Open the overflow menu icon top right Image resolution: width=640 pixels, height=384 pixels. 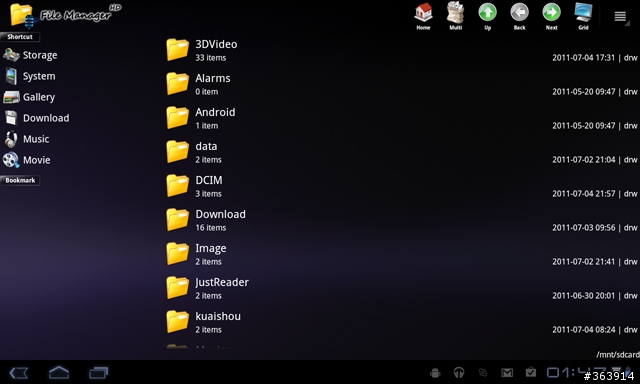click(x=620, y=16)
